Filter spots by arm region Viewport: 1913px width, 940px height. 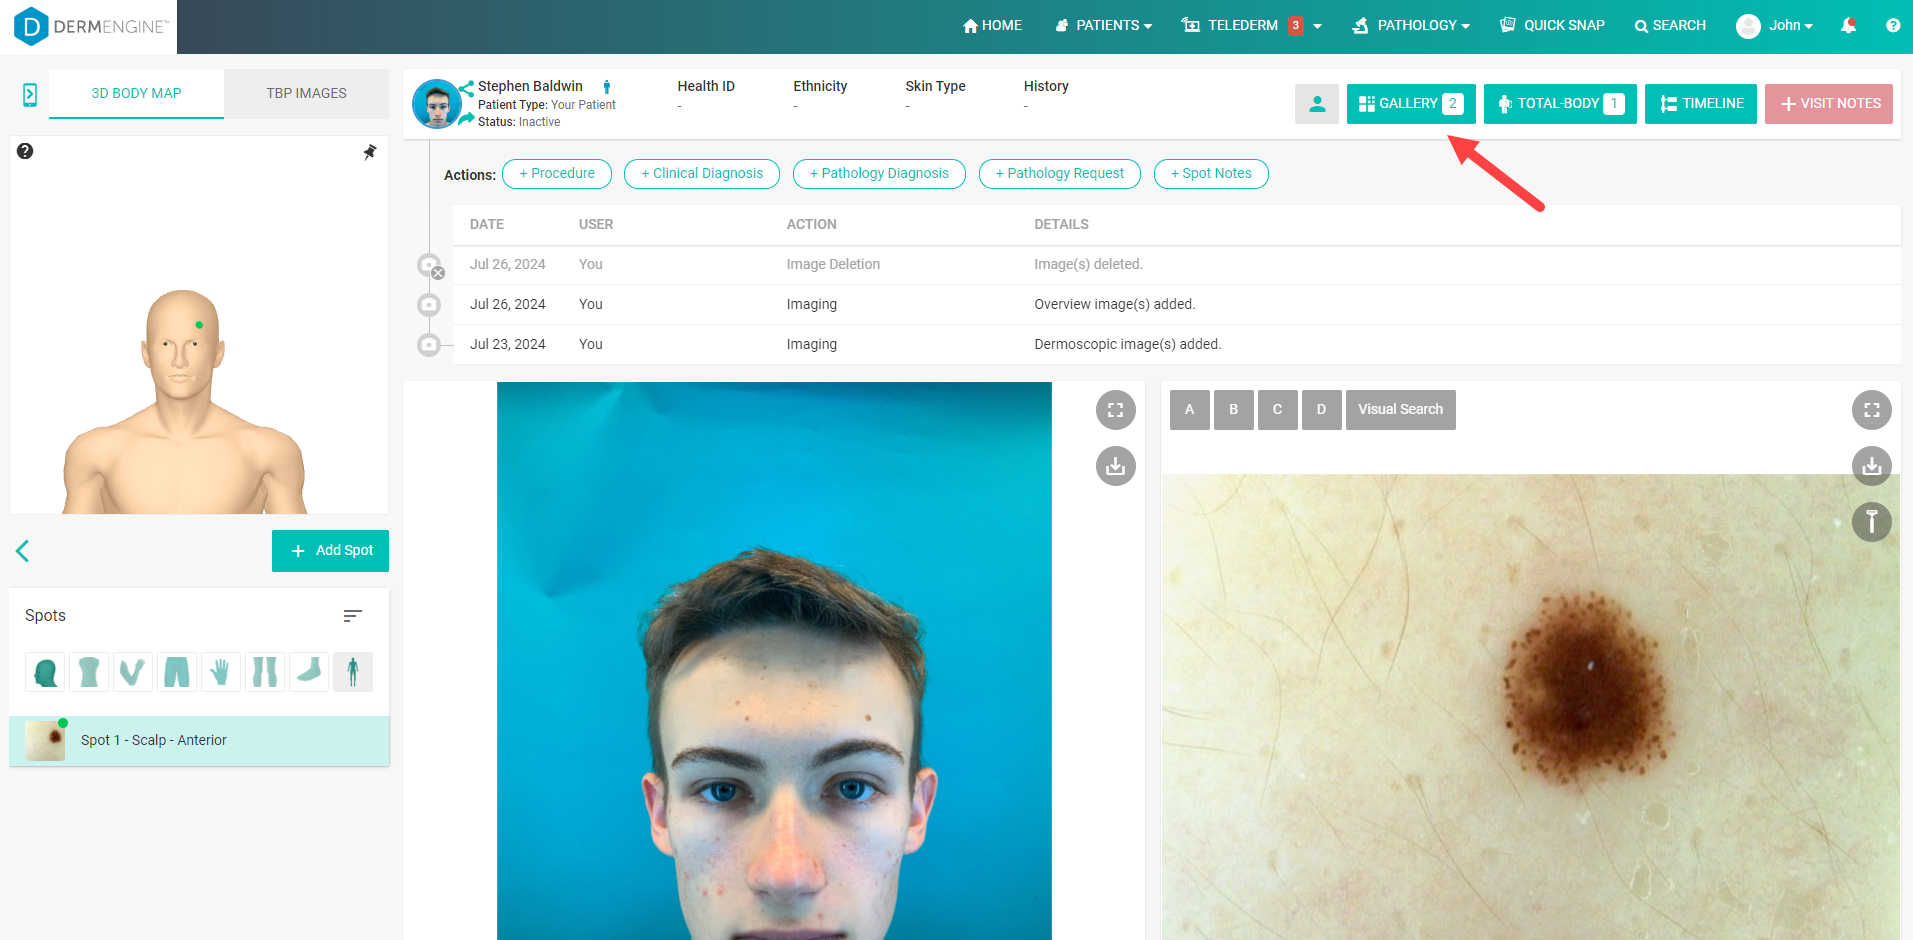click(133, 672)
